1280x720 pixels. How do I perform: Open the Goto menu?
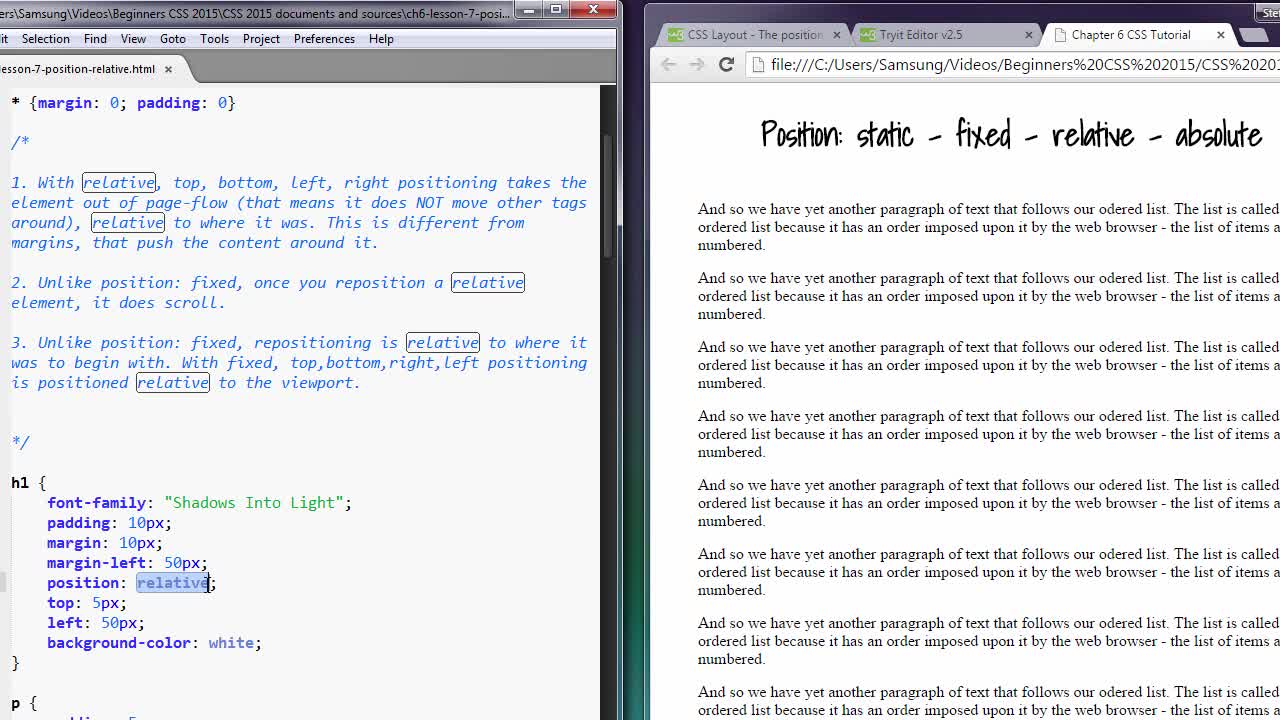tap(173, 39)
